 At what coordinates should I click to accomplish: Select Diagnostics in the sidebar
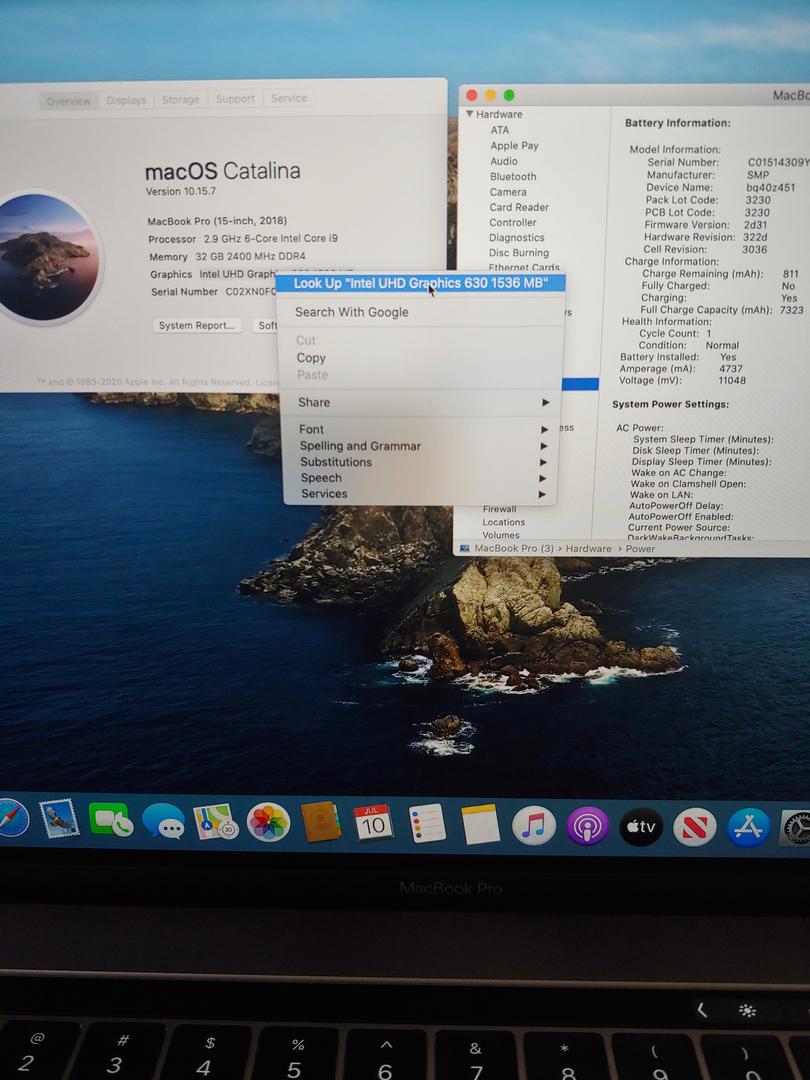517,238
